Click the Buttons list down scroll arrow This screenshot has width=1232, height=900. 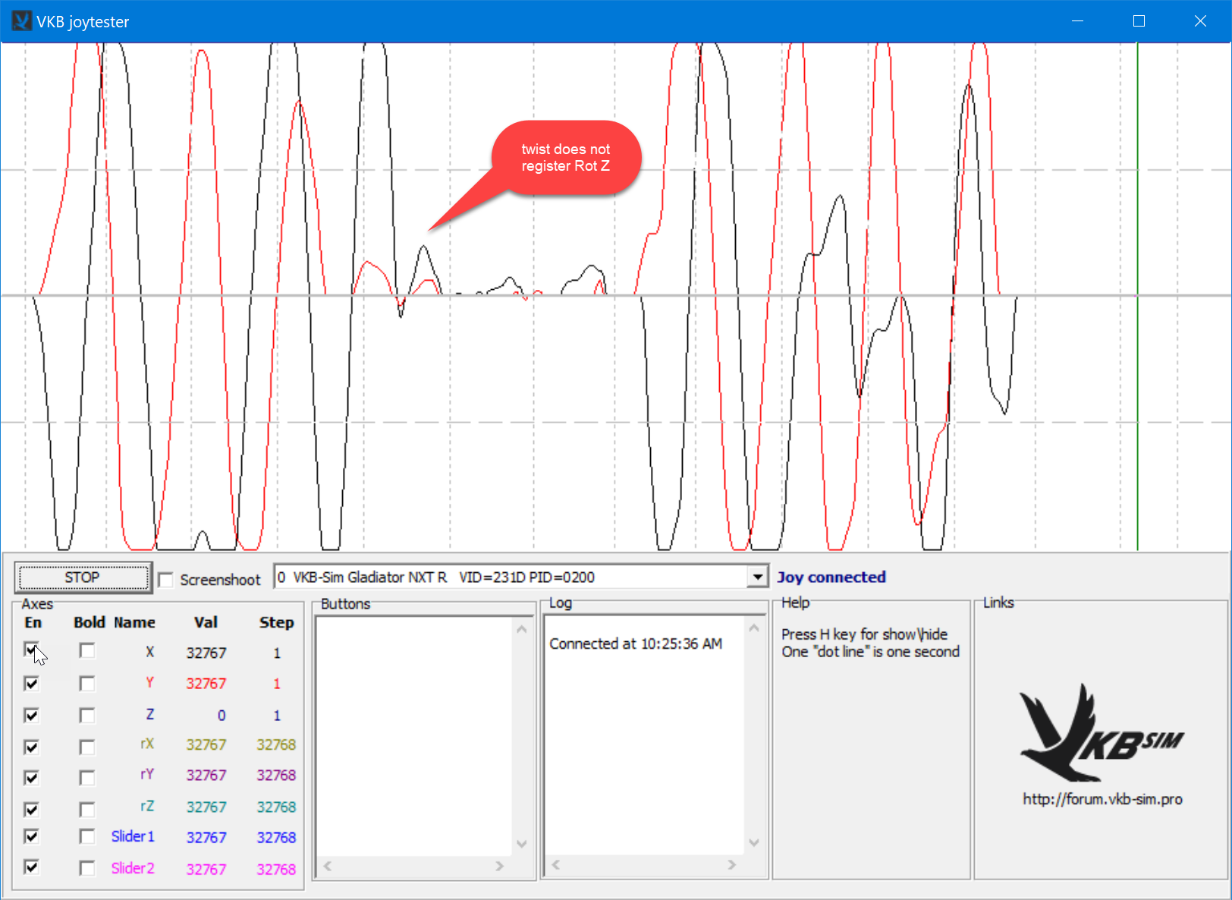[520, 844]
